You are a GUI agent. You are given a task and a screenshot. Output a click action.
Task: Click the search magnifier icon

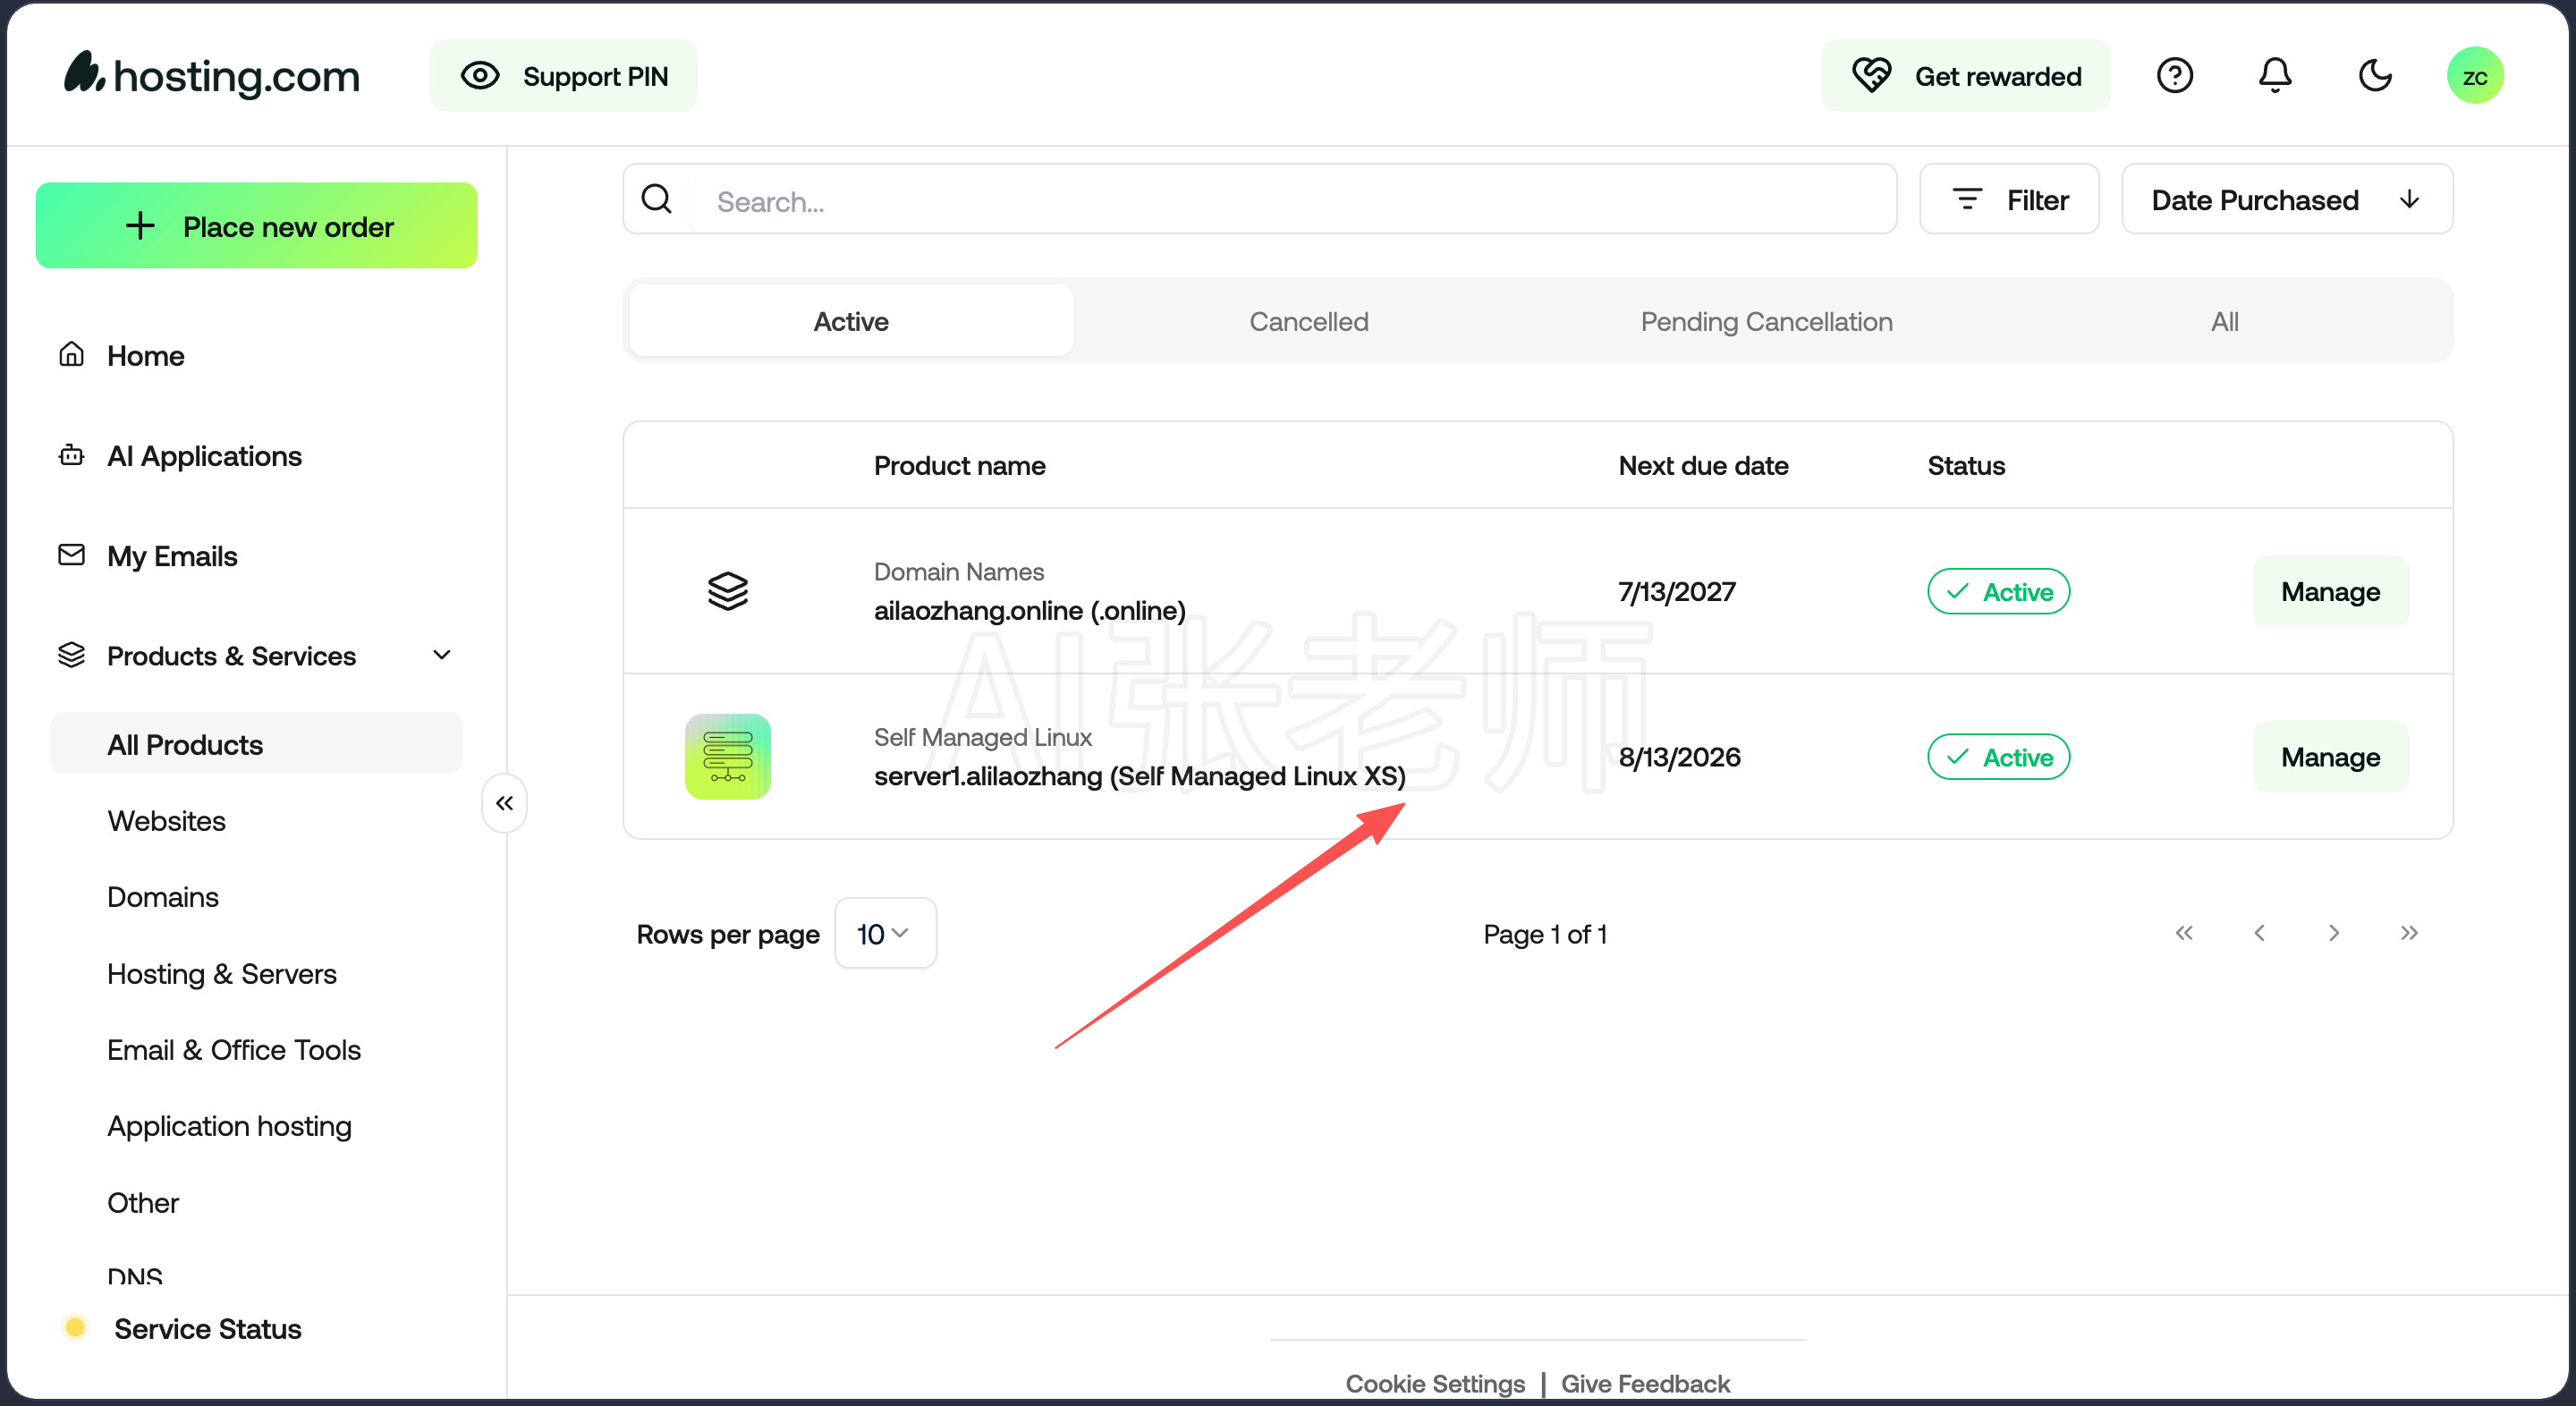[657, 199]
